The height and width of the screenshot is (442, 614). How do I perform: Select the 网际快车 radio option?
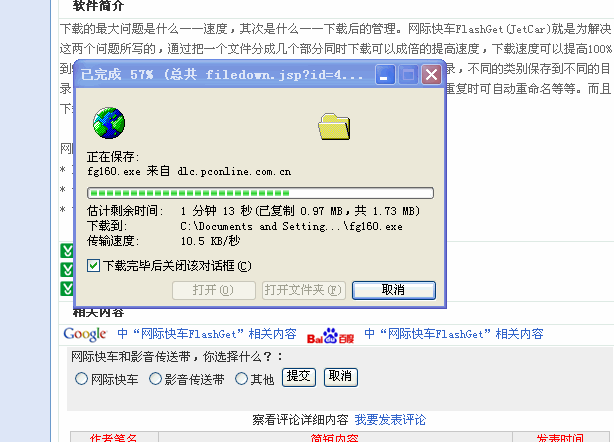click(81, 379)
